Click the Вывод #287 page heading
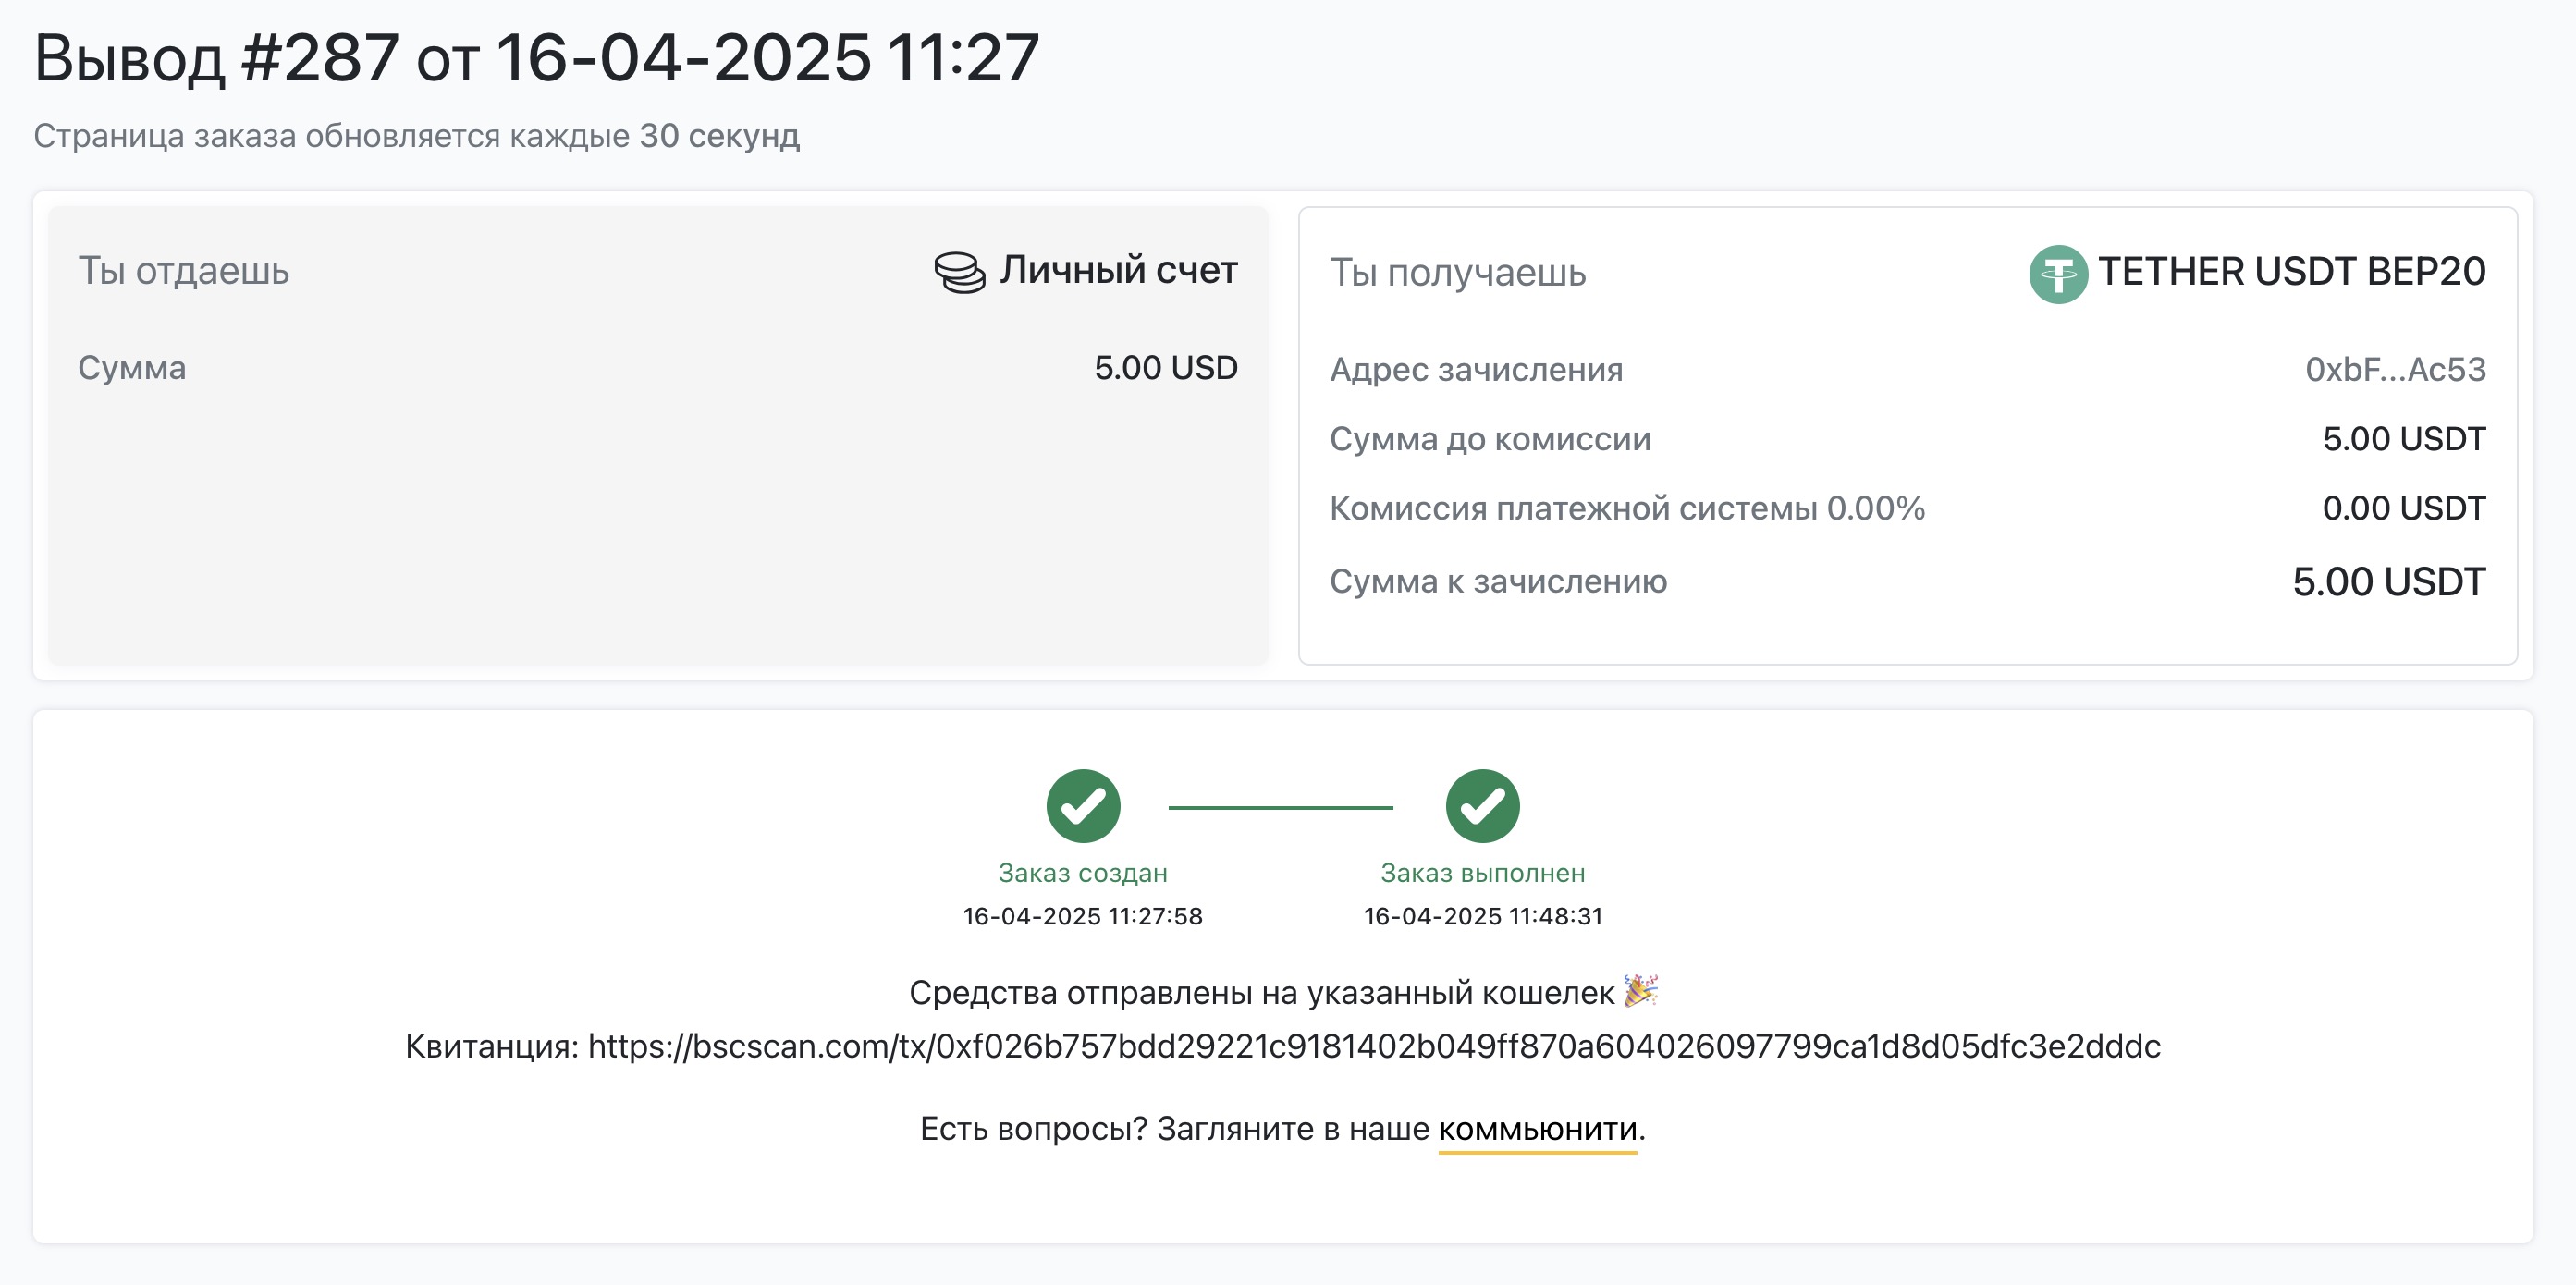The height and width of the screenshot is (1285, 2576). pos(537,58)
